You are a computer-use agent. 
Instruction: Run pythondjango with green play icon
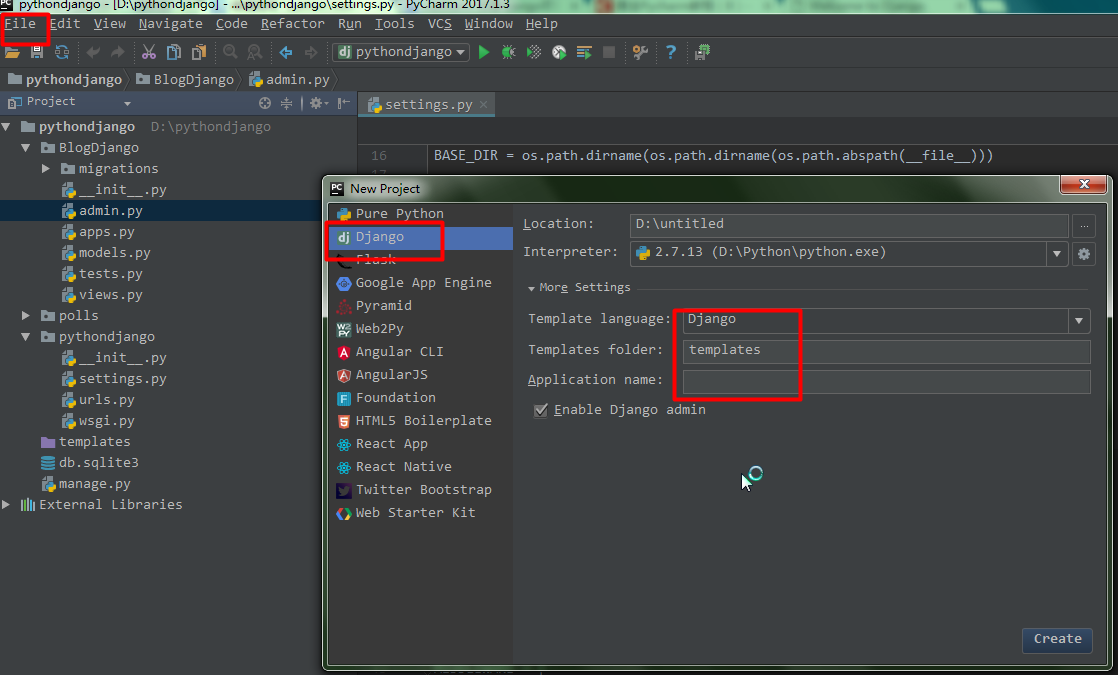click(x=484, y=52)
